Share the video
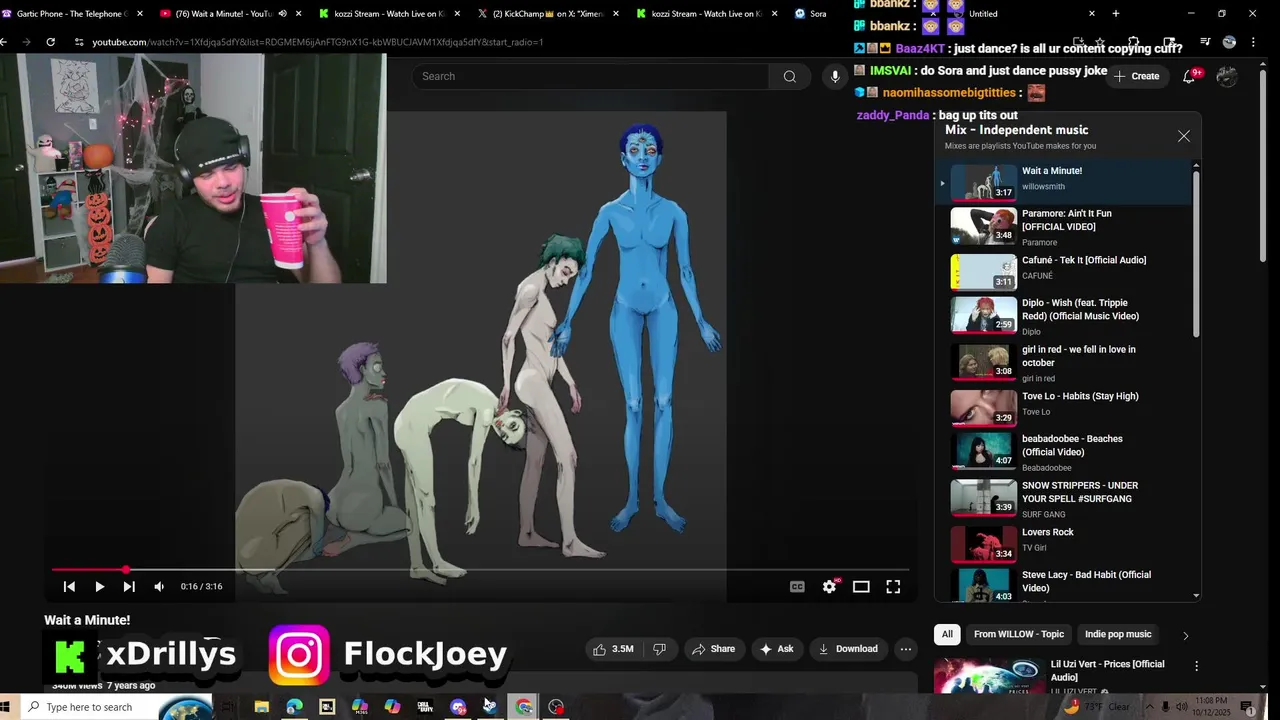This screenshot has width=1280, height=720. 713,649
